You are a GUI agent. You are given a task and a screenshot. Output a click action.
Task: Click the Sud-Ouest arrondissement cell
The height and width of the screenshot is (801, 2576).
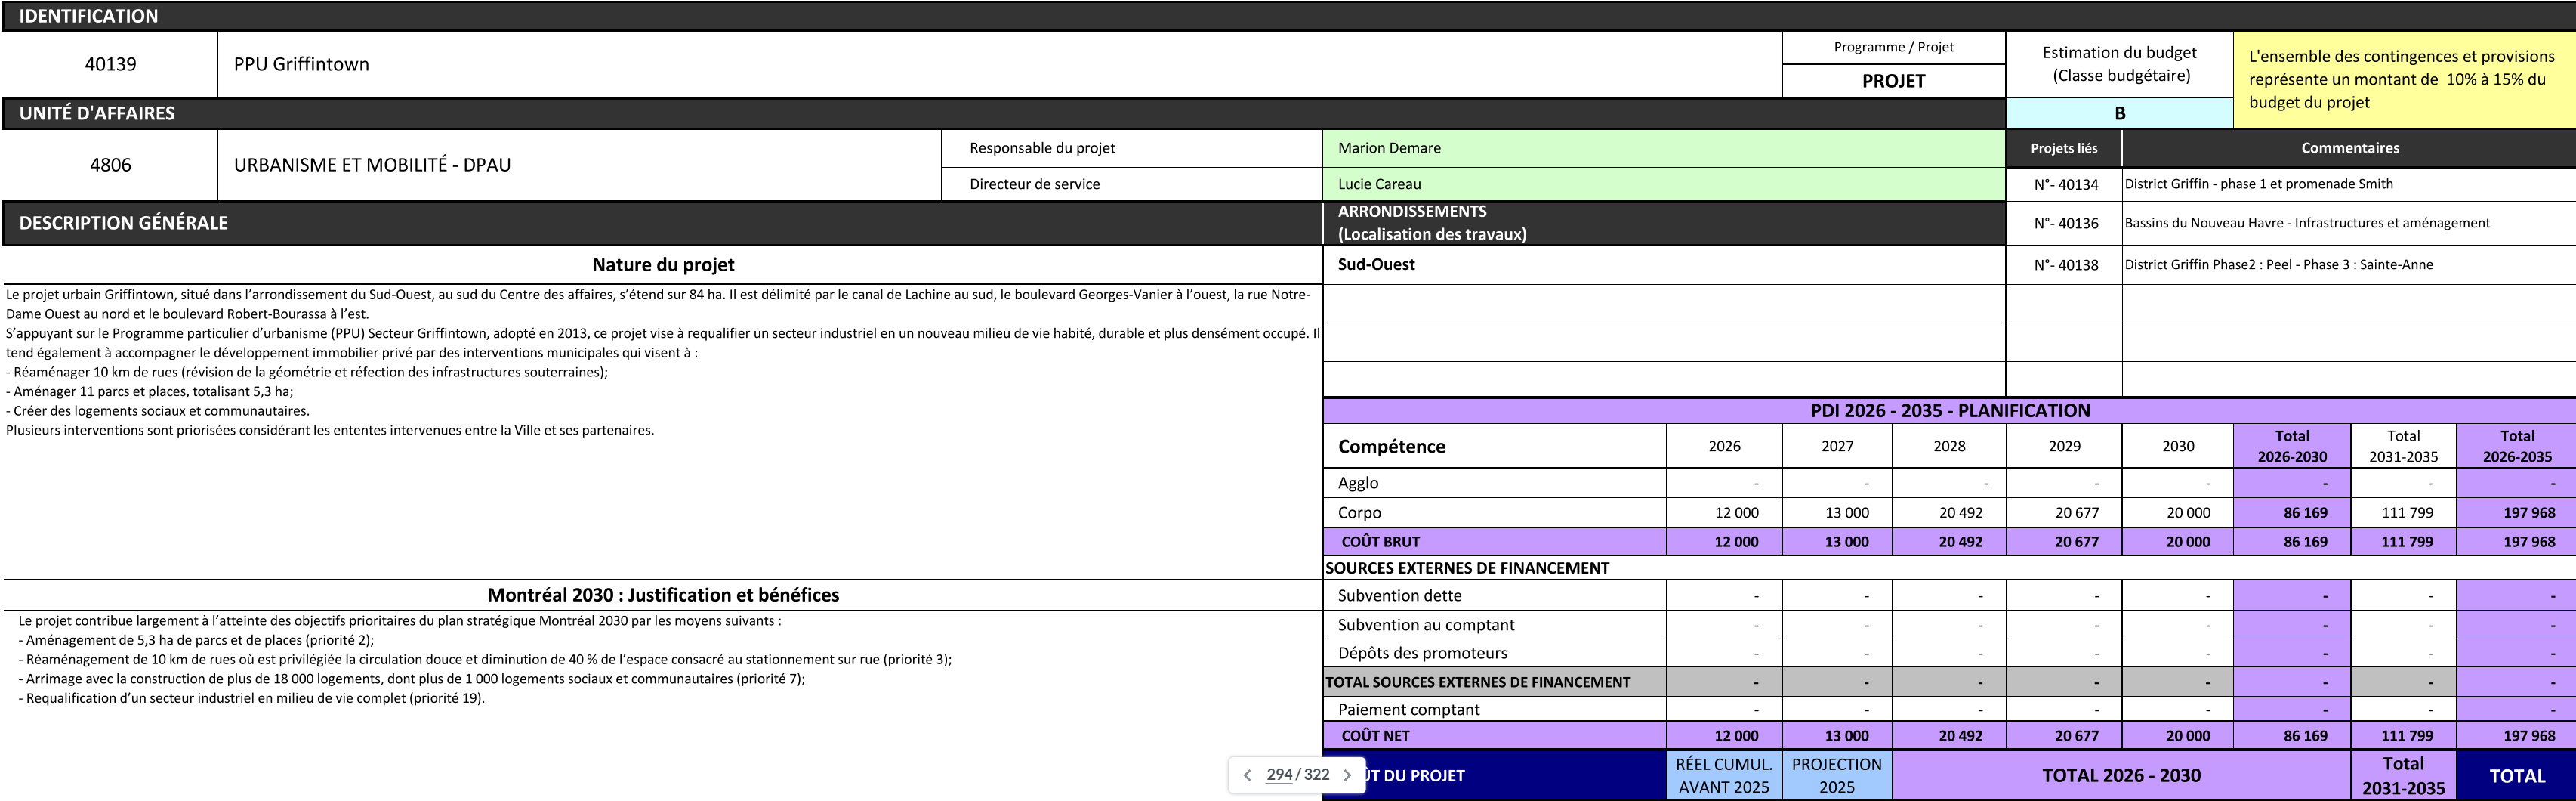tap(1662, 265)
